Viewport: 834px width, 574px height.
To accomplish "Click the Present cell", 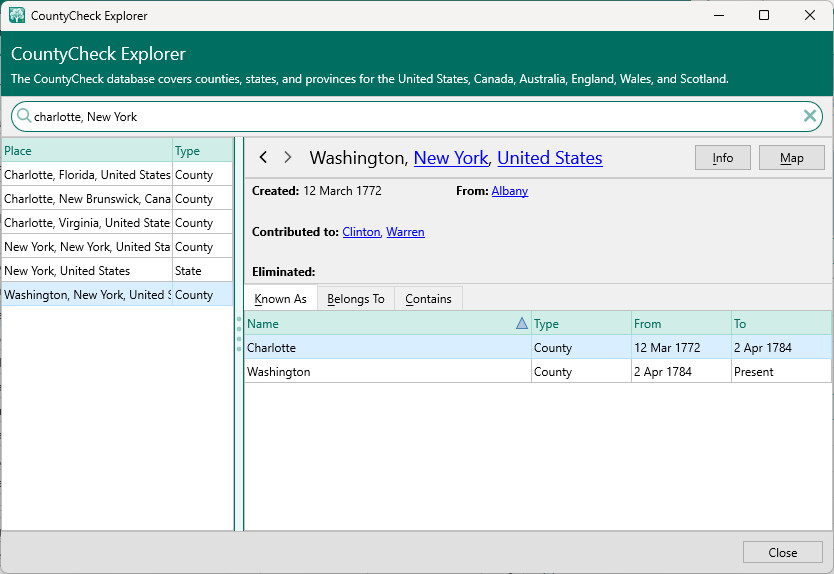I will pos(781,371).
